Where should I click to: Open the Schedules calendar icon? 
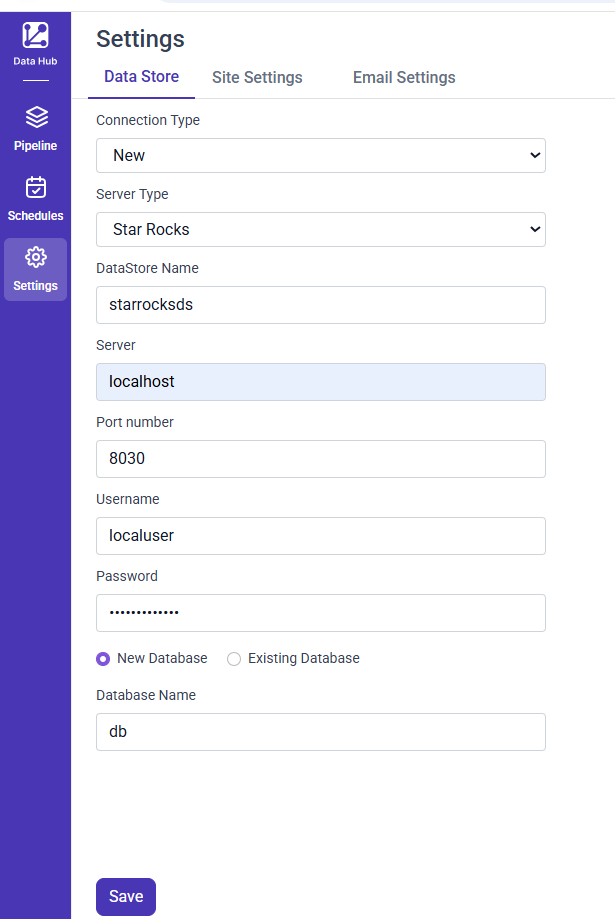(x=36, y=188)
